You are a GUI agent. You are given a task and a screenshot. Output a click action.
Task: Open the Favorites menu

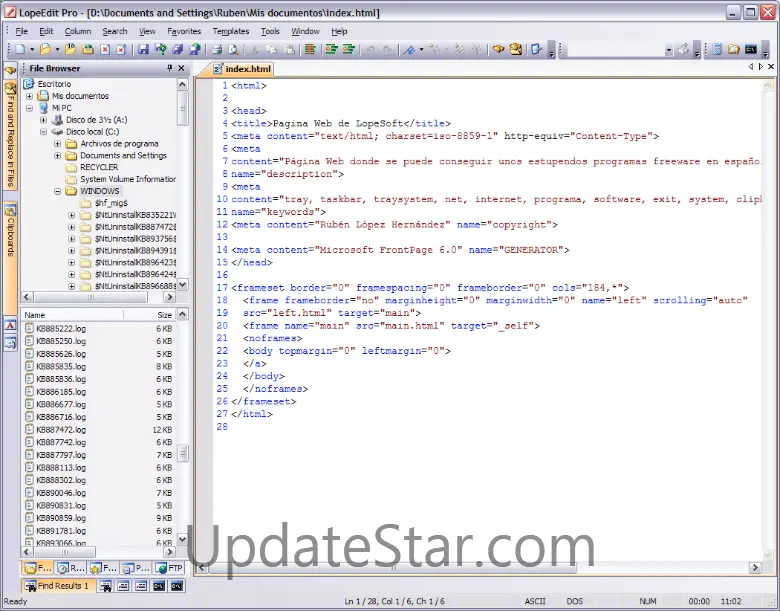pos(184,31)
